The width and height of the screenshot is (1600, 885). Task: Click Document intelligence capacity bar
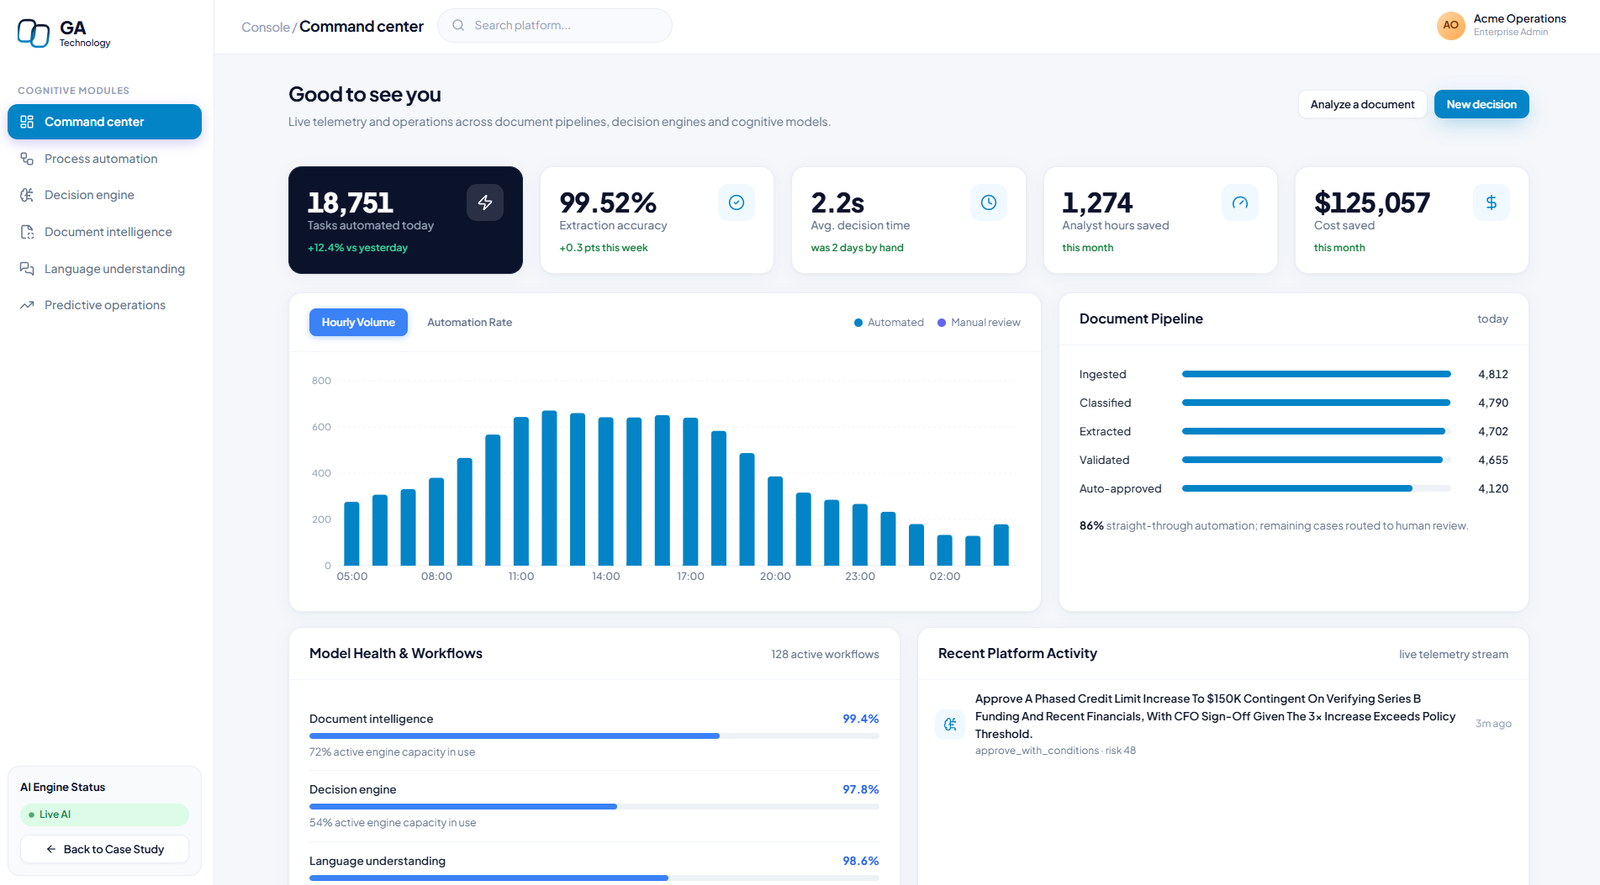coord(594,736)
